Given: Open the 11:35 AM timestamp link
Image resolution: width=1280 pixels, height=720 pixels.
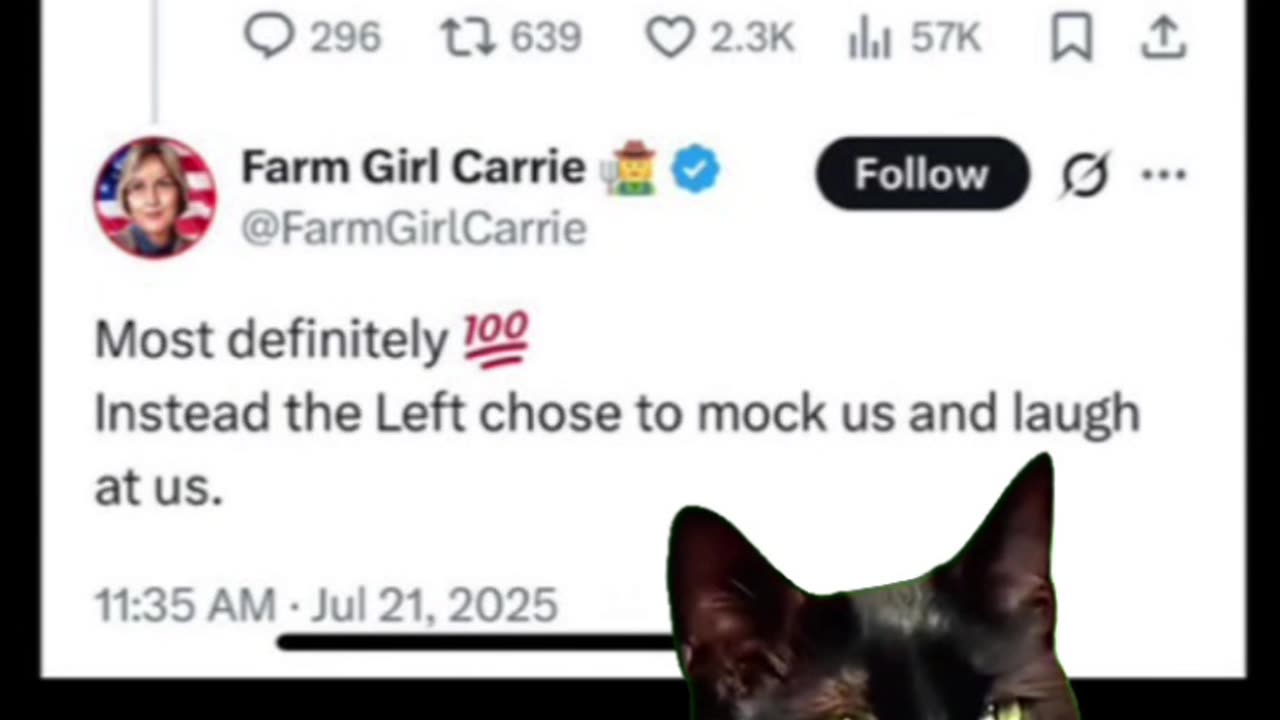Looking at the screenshot, I should click(x=185, y=605).
